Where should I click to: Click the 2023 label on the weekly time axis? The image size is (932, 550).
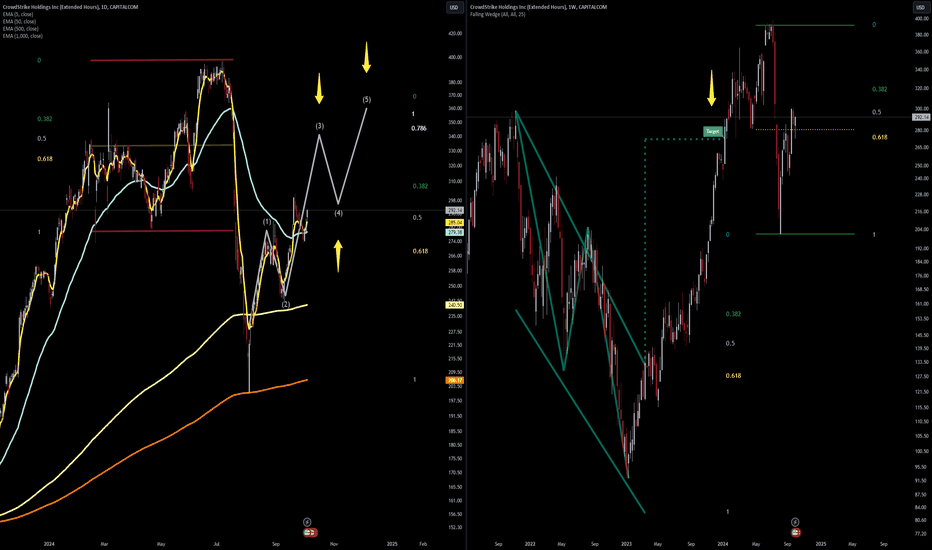[x=626, y=543]
